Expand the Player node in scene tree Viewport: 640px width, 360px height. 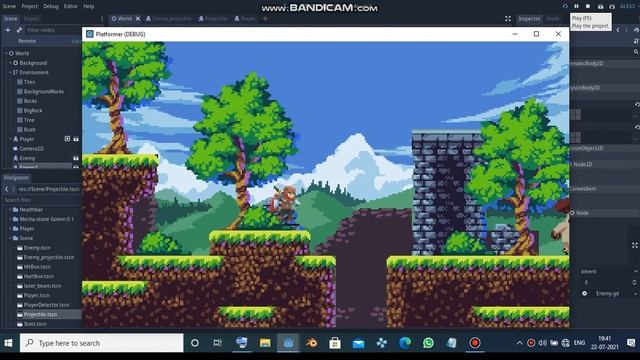tap(10, 139)
